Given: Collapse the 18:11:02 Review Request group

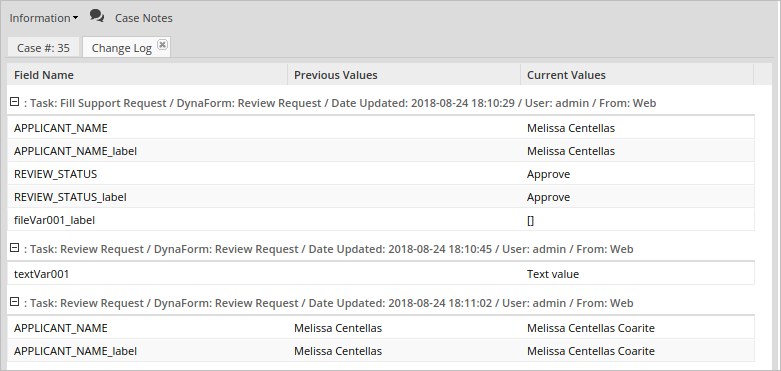Looking at the screenshot, I should 14,302.
